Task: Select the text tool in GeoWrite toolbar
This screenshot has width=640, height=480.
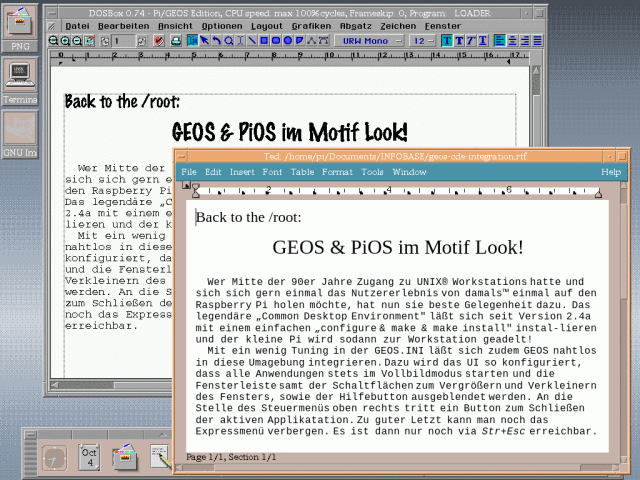Action: (193, 41)
